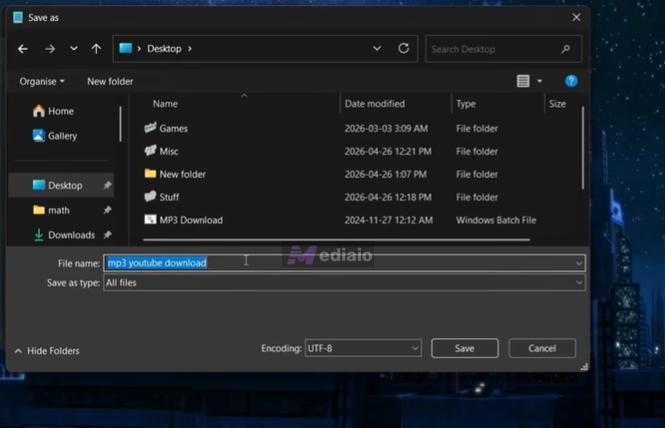Go forward with the right arrow
Image resolution: width=665 pixels, height=428 pixels.
50,49
